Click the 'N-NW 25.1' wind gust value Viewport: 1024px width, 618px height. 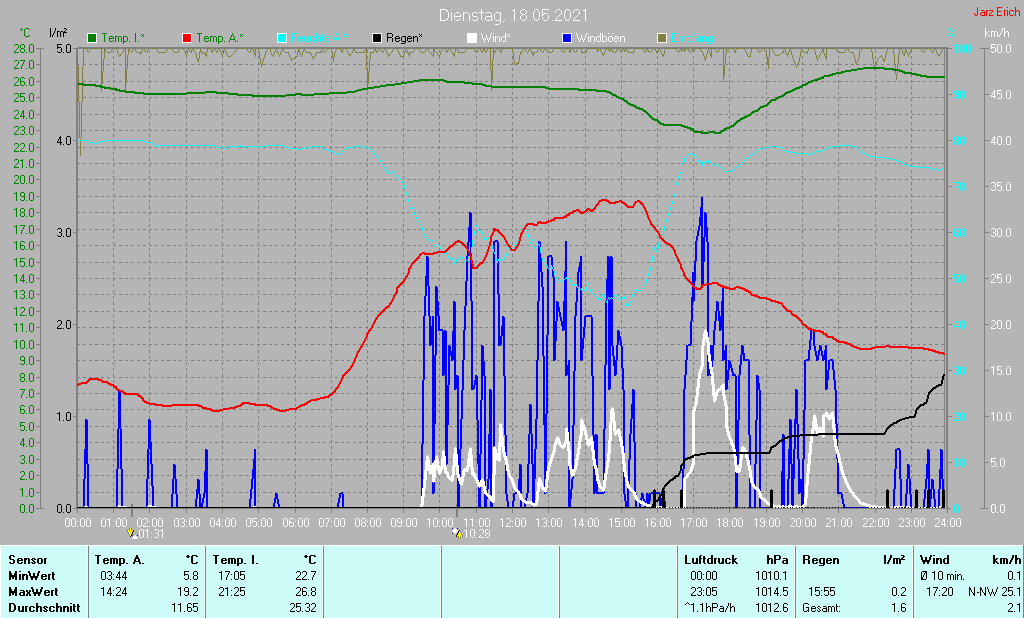pos(994,592)
